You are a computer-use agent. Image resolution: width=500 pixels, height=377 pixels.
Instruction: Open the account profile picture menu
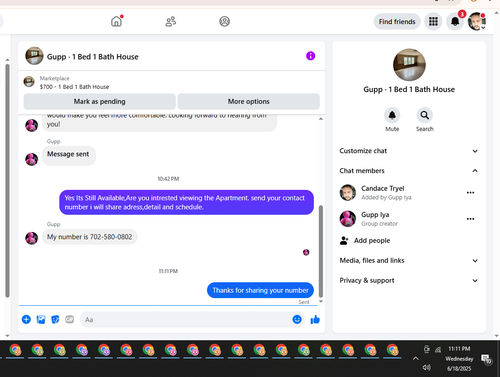pos(477,22)
